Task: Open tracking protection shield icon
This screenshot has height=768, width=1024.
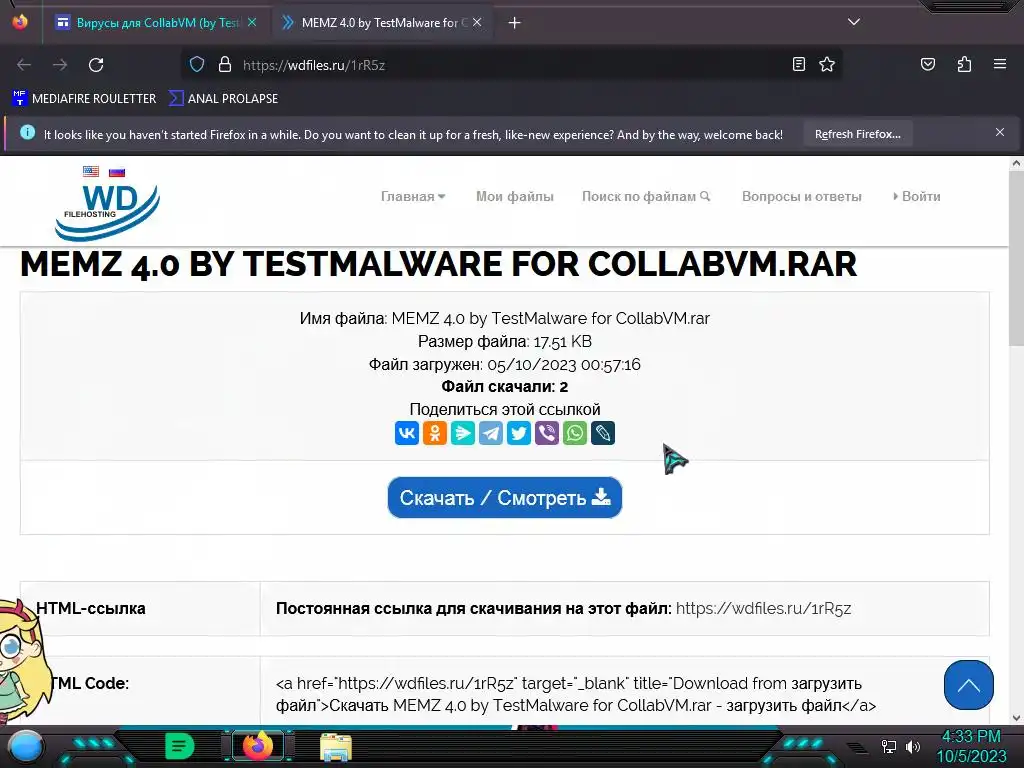Action: click(x=197, y=65)
